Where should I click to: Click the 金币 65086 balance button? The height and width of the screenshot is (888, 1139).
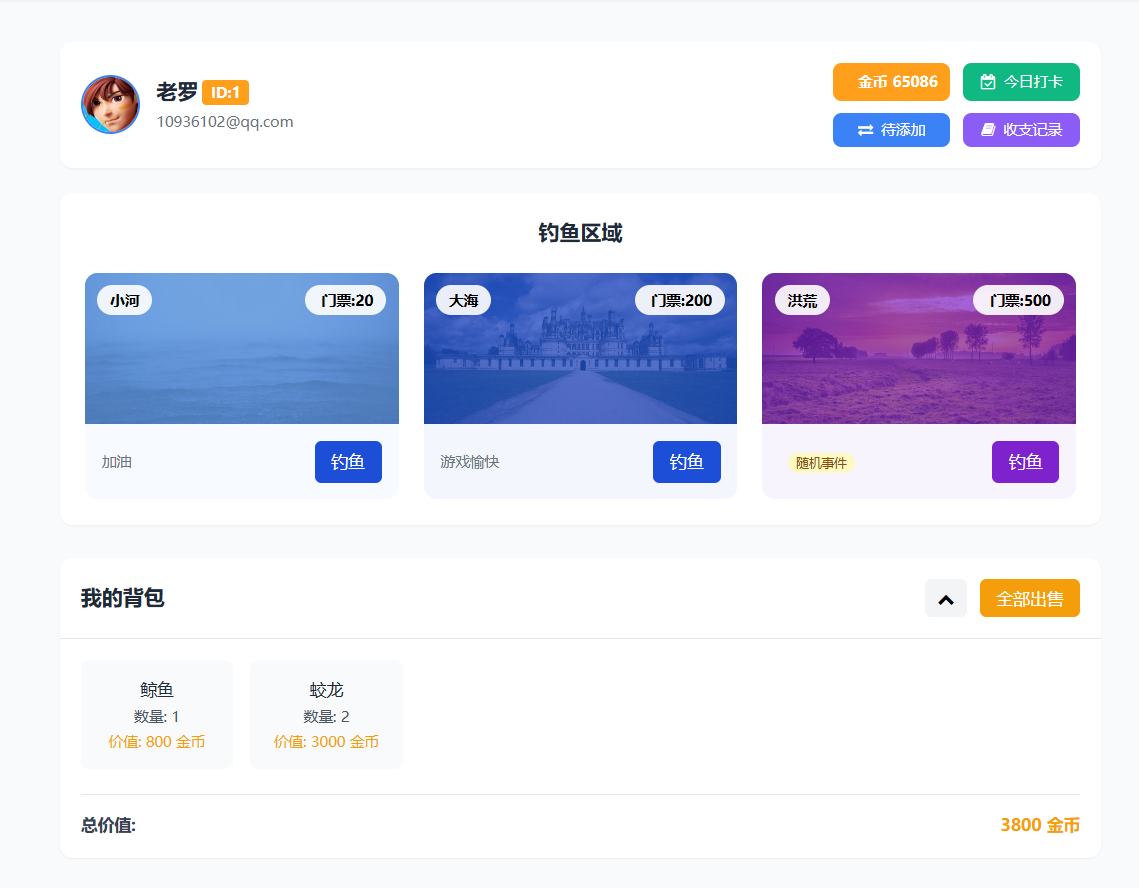click(x=890, y=82)
